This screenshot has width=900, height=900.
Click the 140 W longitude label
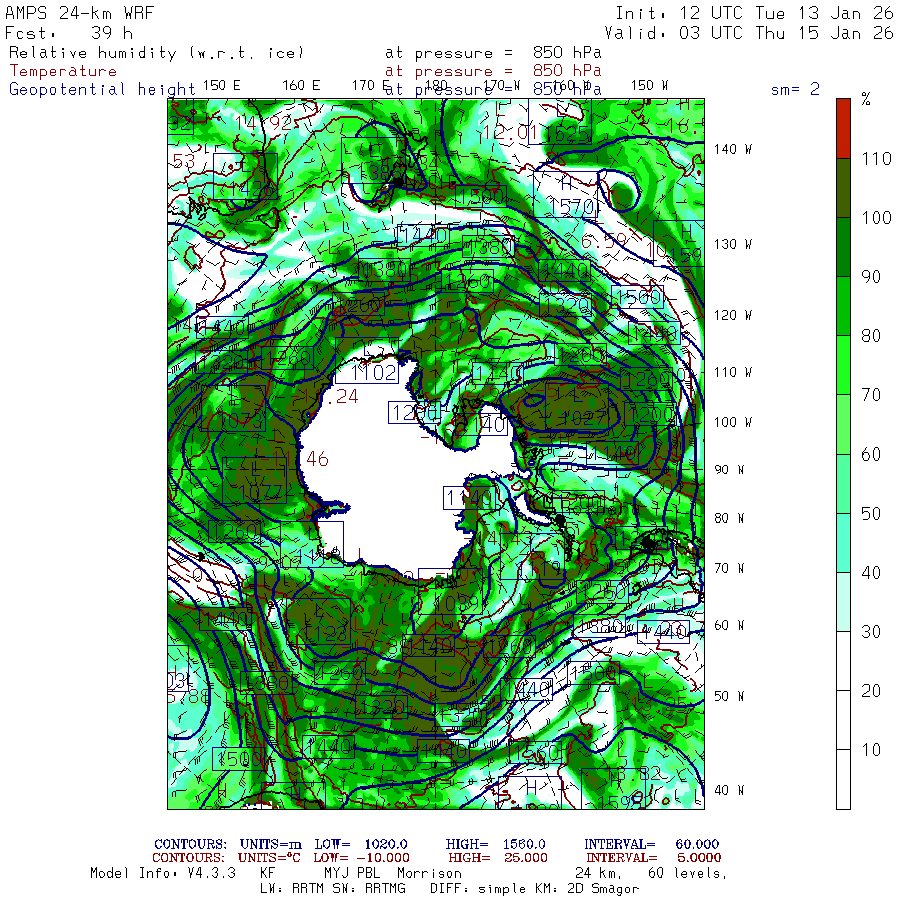(x=732, y=149)
